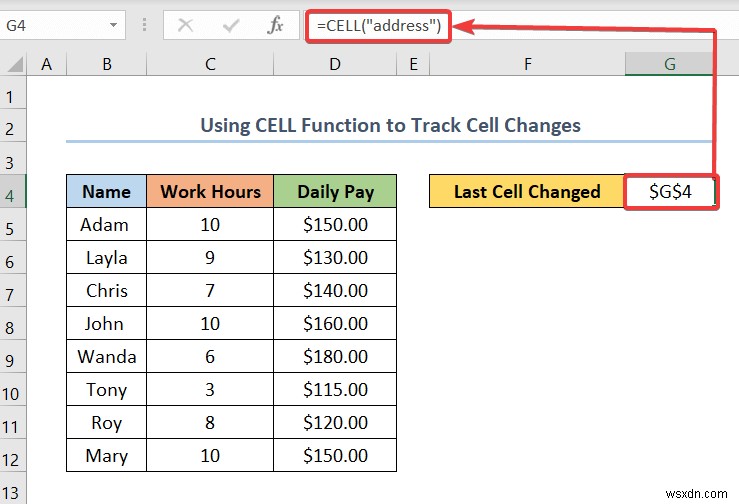Select column E header
This screenshot has width=739, height=504.
(413, 64)
